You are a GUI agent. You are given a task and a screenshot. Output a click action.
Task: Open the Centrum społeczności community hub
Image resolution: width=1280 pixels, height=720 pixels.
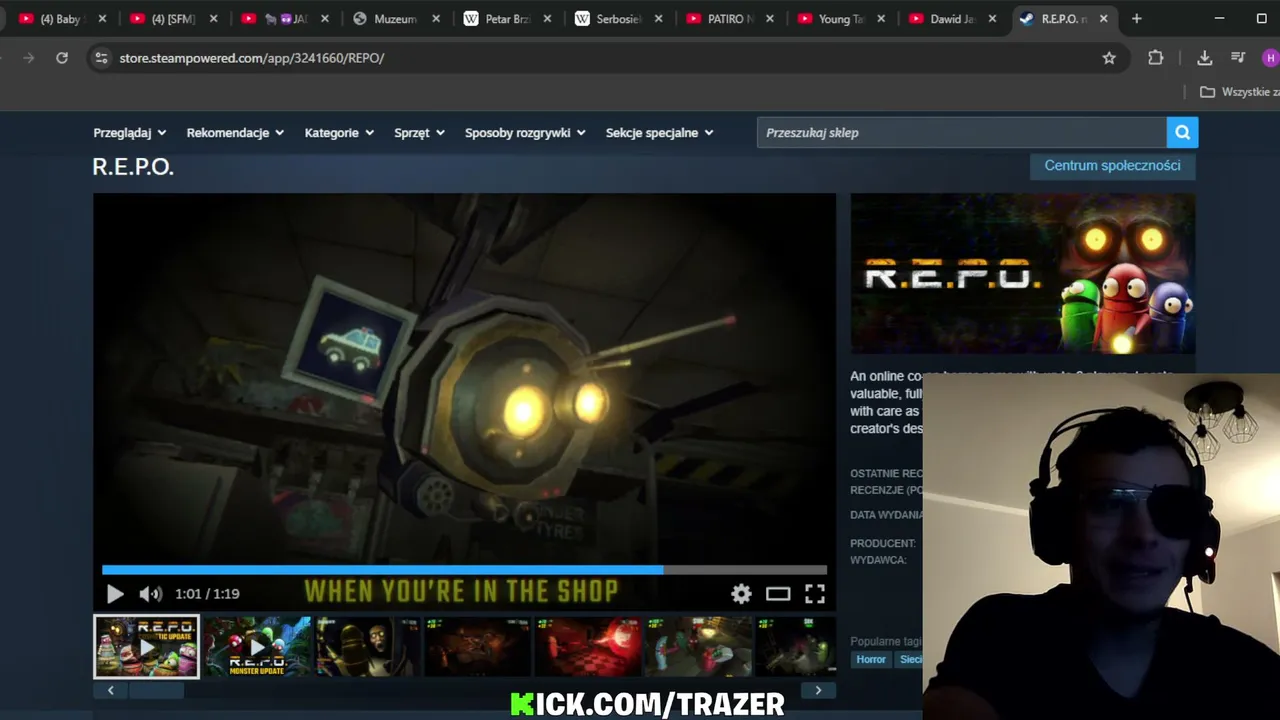click(1113, 166)
